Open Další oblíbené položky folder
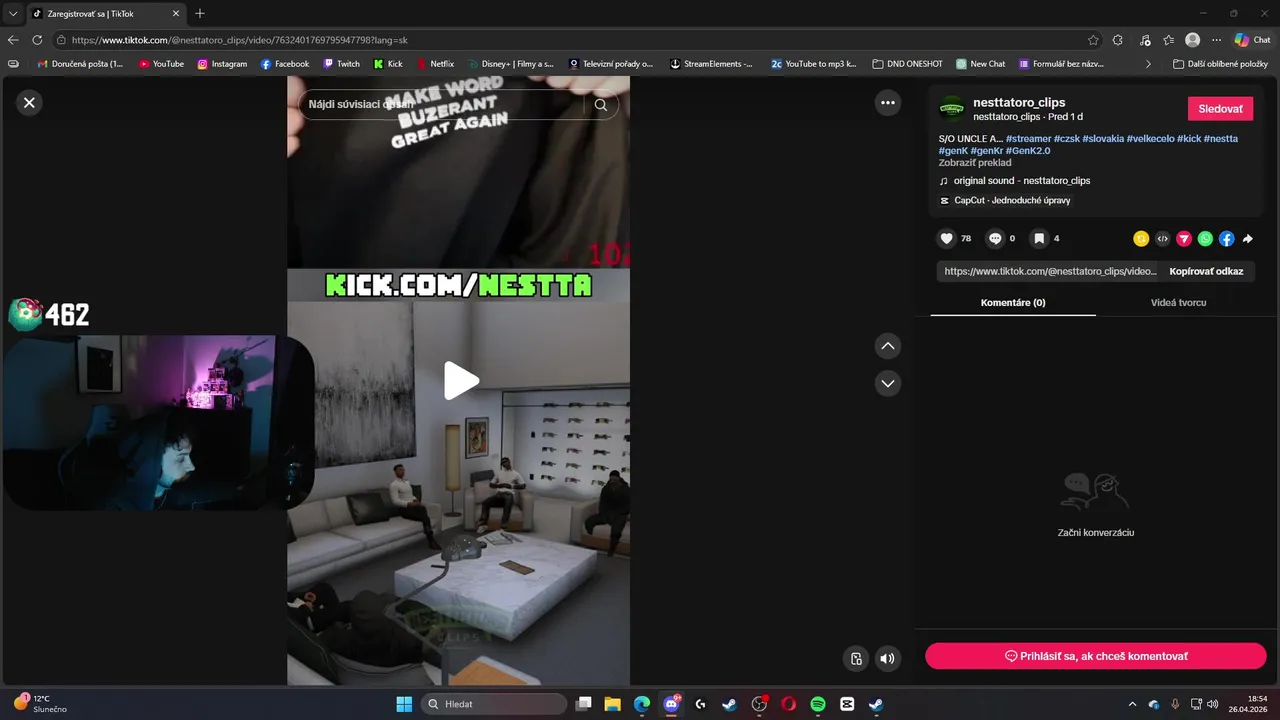The width and height of the screenshot is (1280, 720). point(1220,63)
